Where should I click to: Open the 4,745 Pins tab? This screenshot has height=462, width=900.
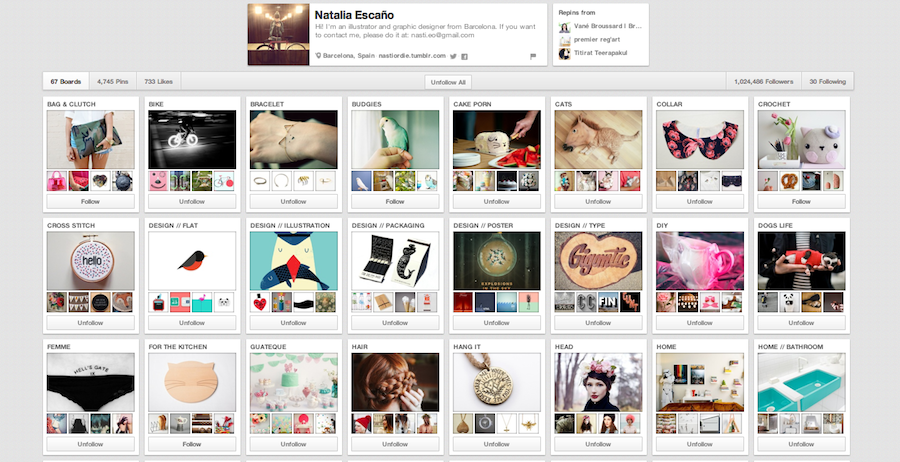[112, 81]
